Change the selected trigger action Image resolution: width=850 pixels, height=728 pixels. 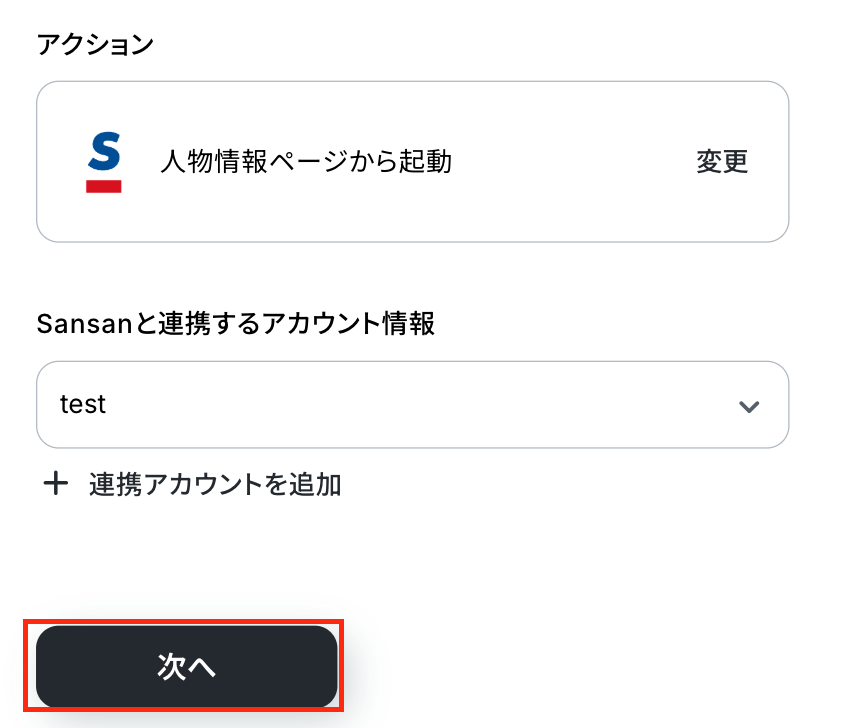(x=722, y=162)
